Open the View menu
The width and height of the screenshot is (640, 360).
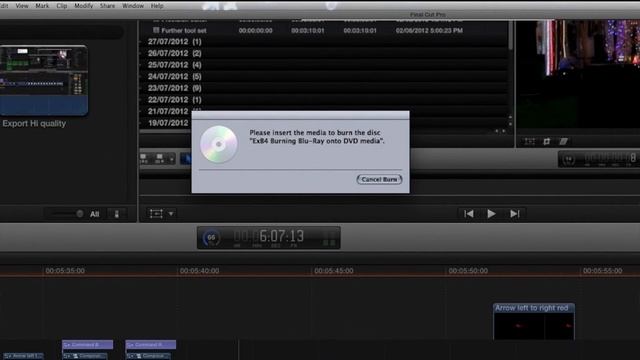click(x=22, y=6)
